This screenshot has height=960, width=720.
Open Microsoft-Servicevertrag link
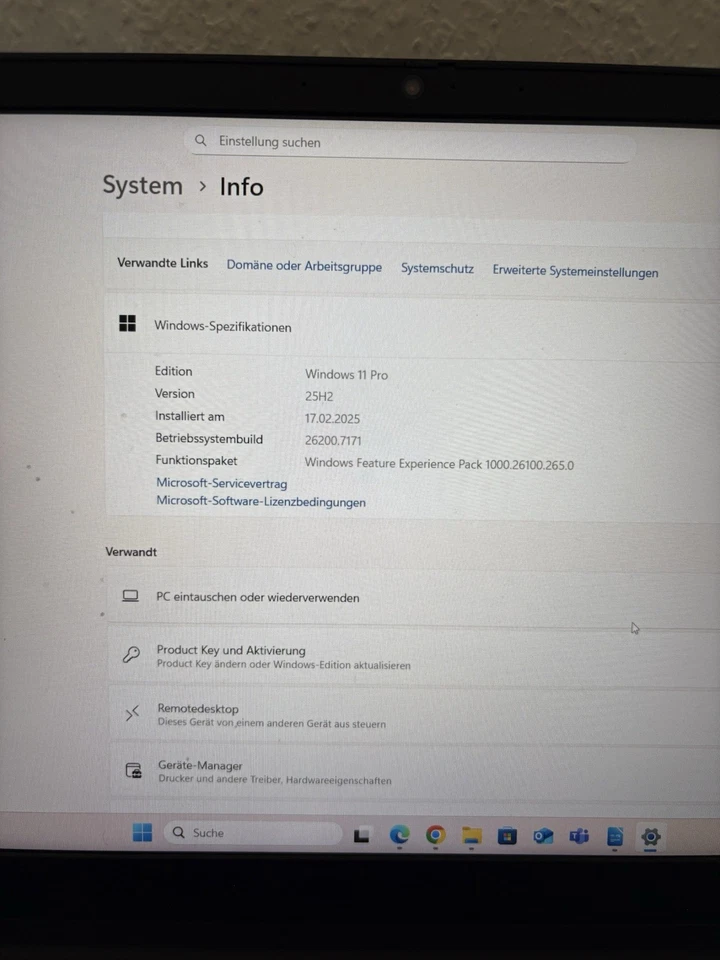point(222,483)
